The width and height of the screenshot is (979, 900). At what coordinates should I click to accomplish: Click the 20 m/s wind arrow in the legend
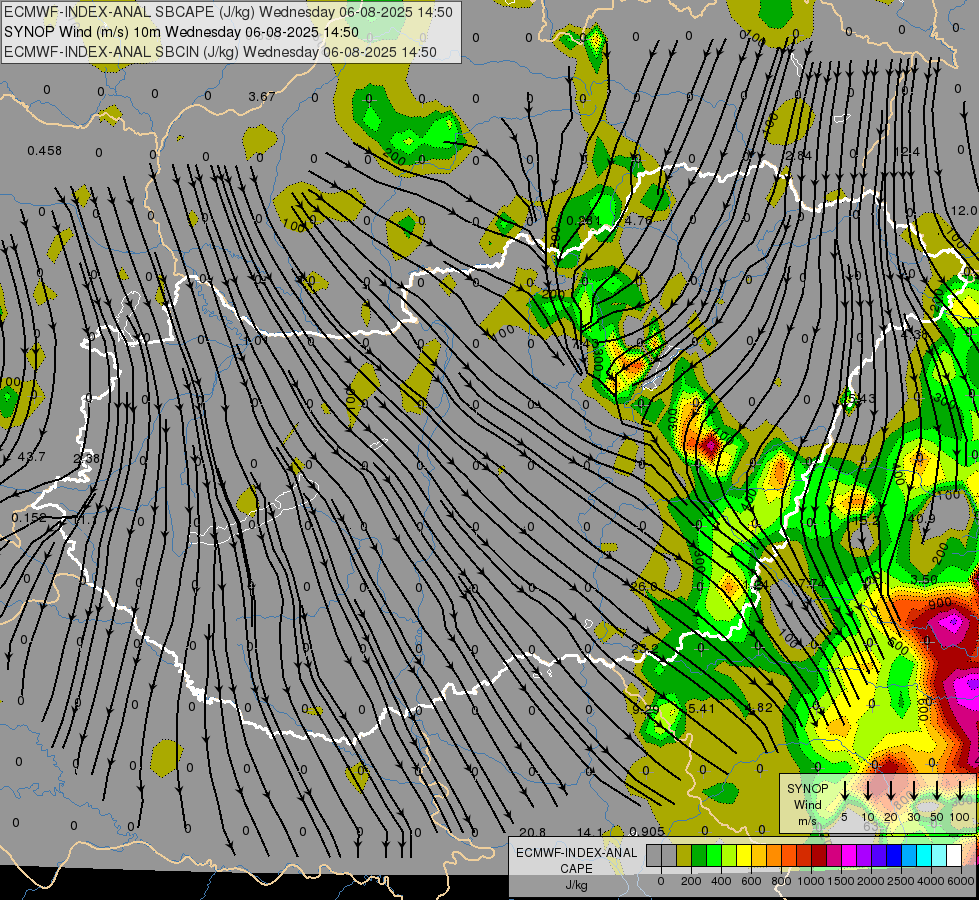click(891, 791)
